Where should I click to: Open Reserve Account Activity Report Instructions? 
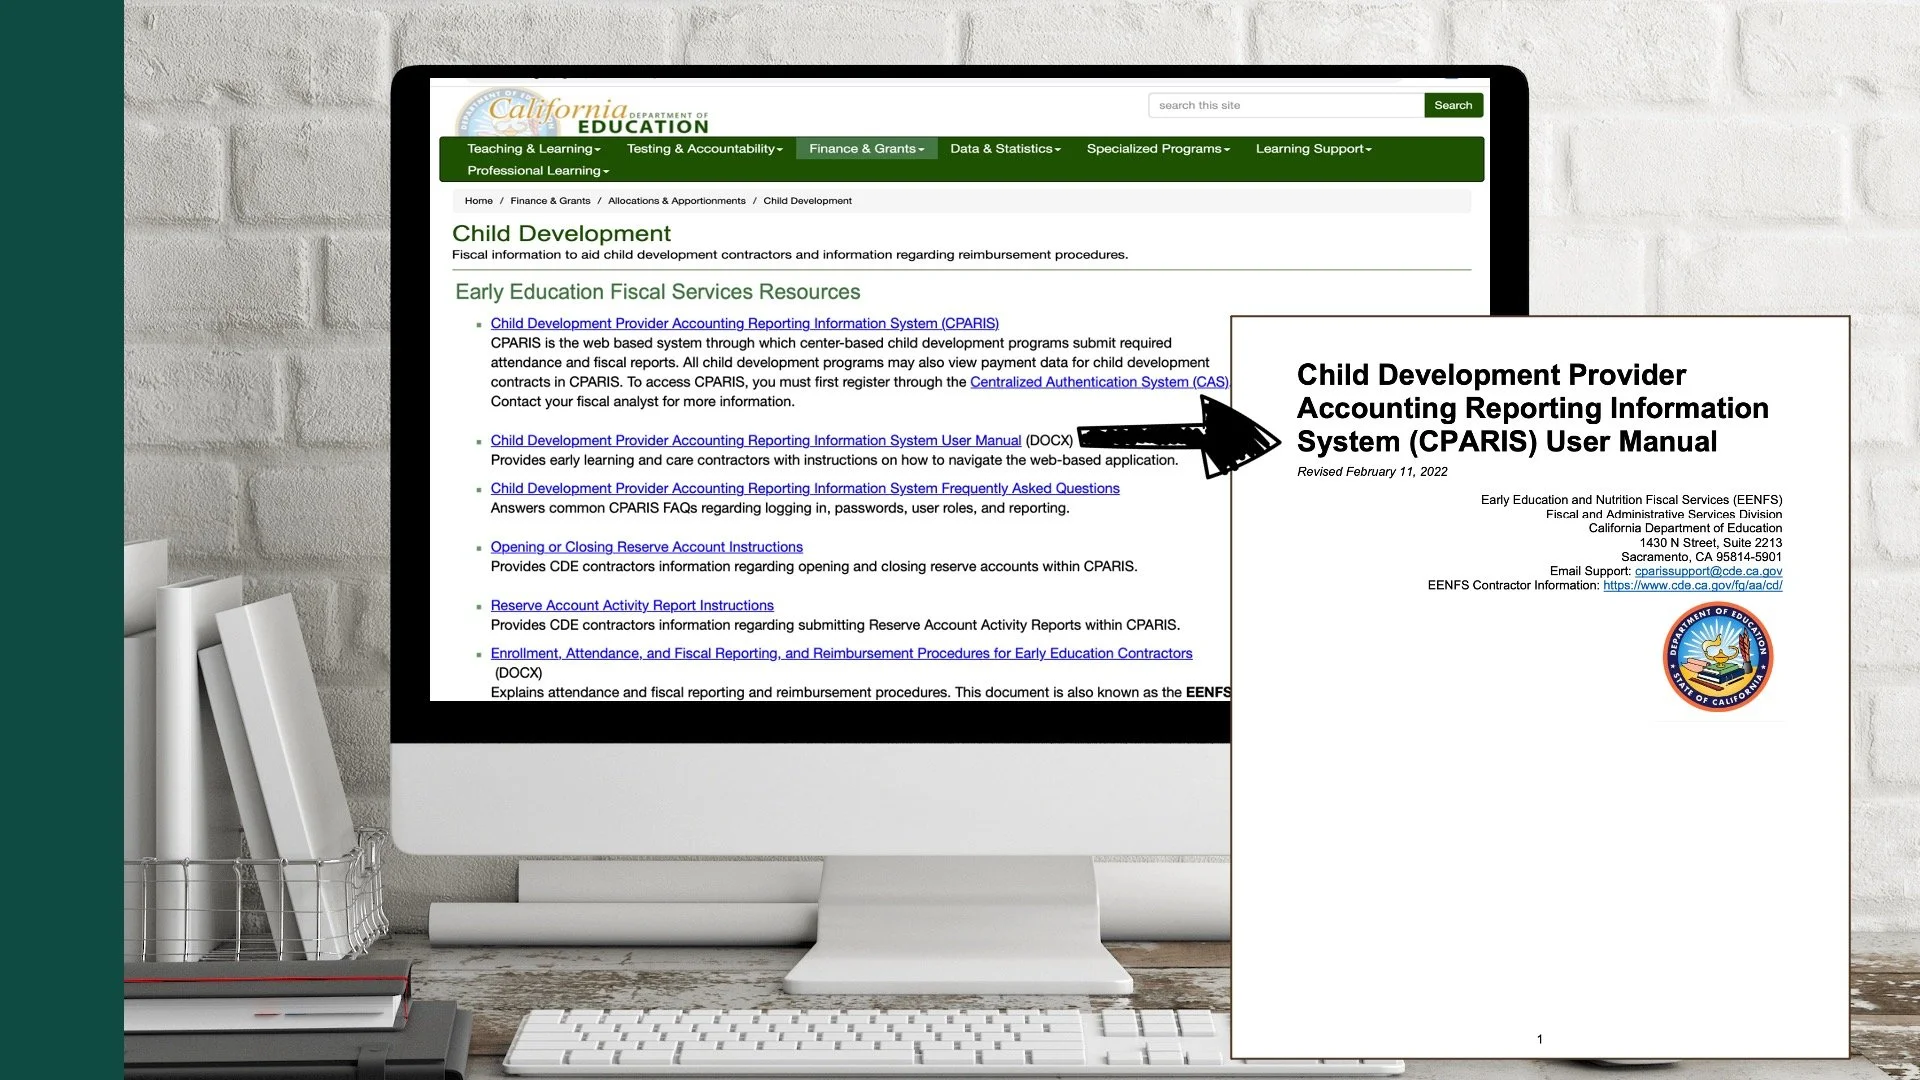click(x=631, y=605)
